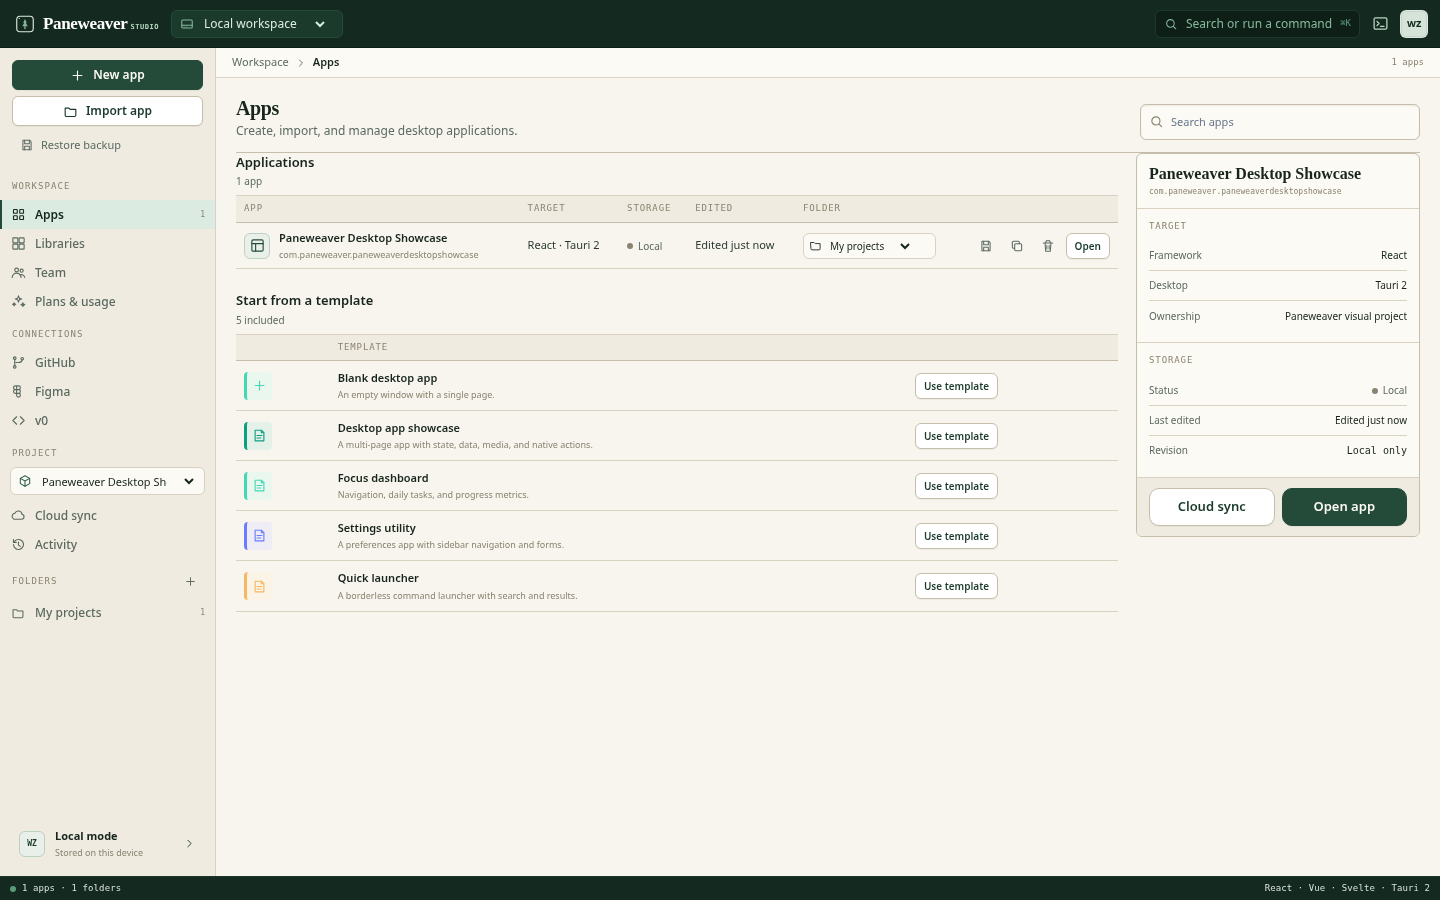The height and width of the screenshot is (900, 1440).
Task: Click the React status bar entry
Action: 1278,888
